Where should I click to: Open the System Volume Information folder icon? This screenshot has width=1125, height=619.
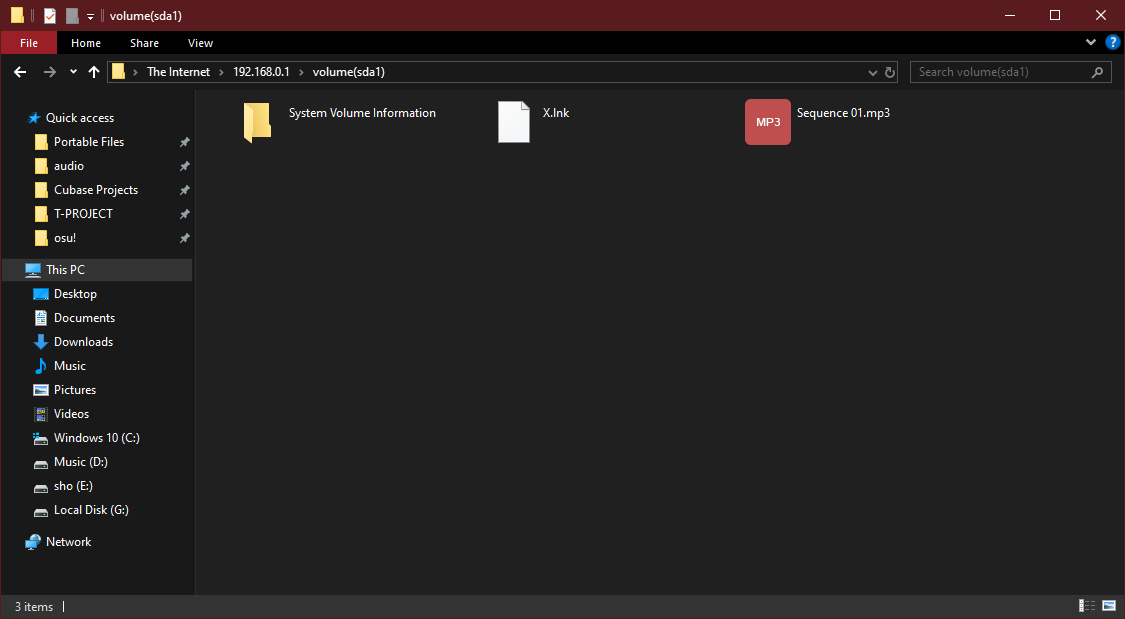tap(257, 122)
